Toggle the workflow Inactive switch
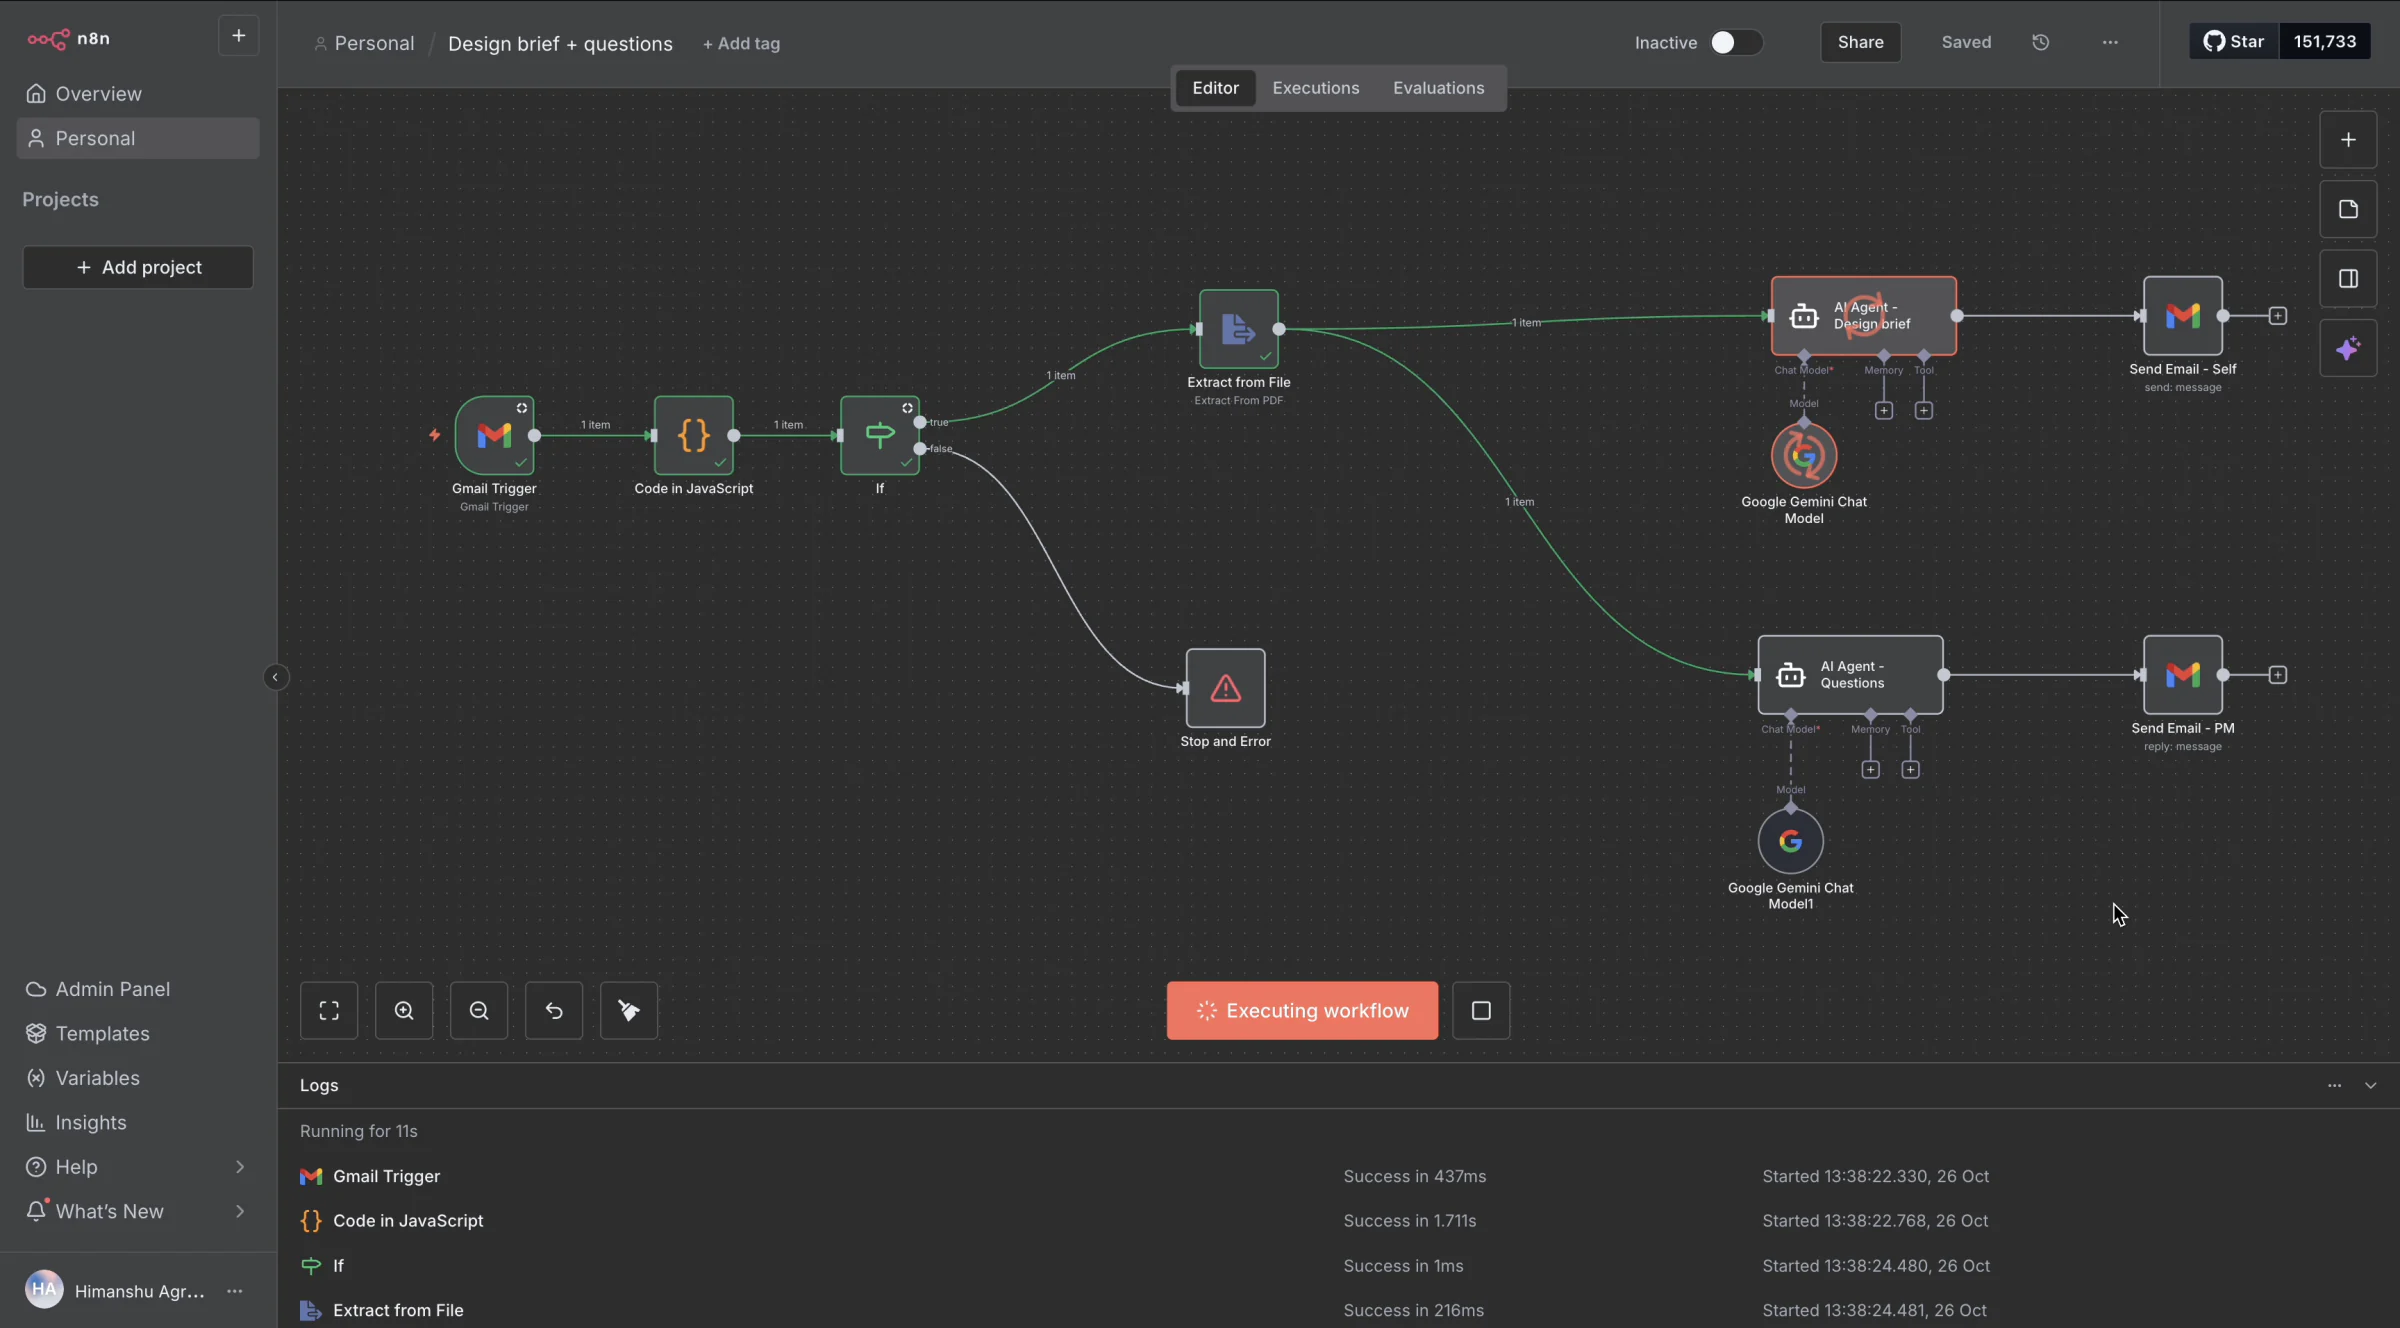 click(1736, 42)
